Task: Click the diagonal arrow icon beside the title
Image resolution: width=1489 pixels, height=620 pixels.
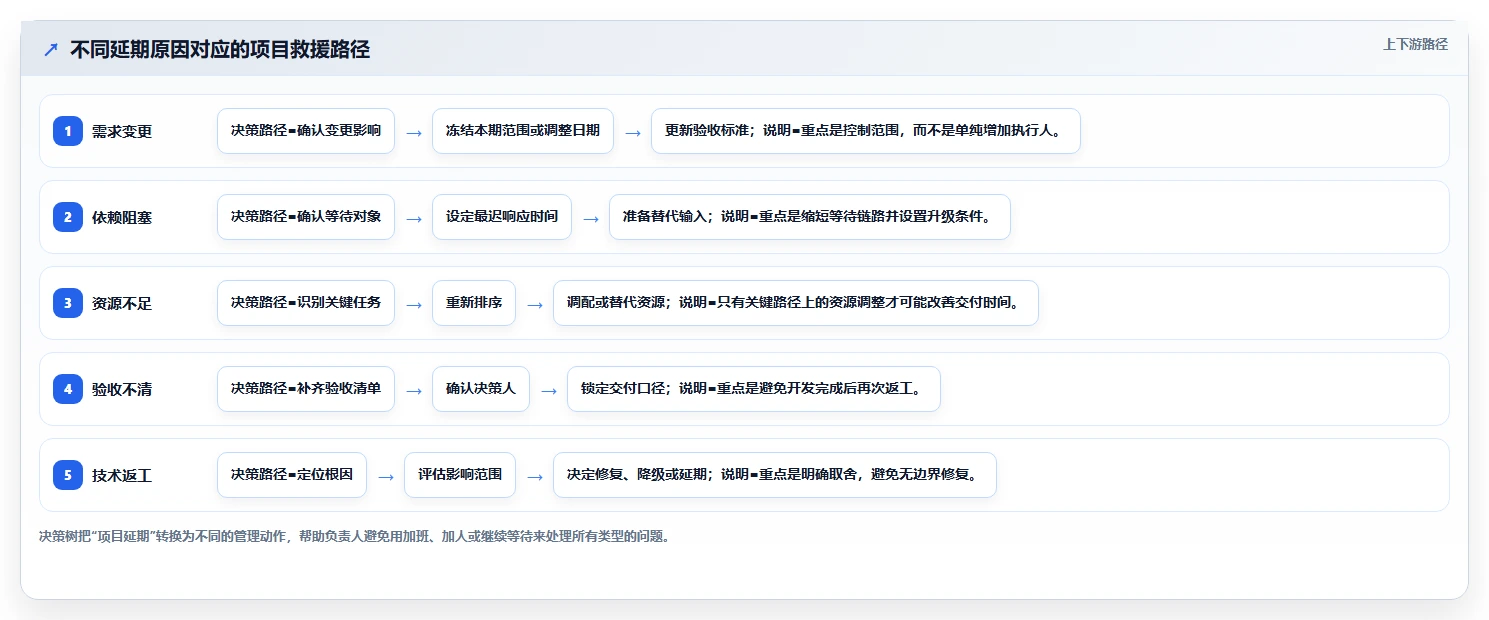Action: coord(51,50)
